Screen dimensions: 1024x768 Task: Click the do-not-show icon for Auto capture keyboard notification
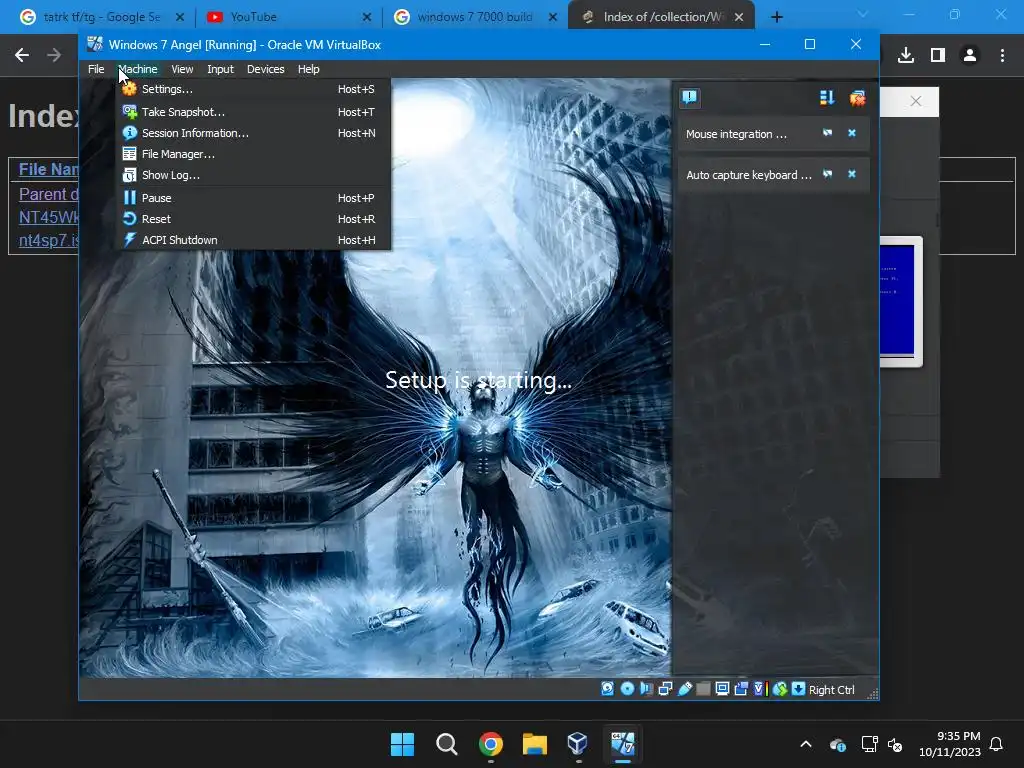[x=827, y=174]
